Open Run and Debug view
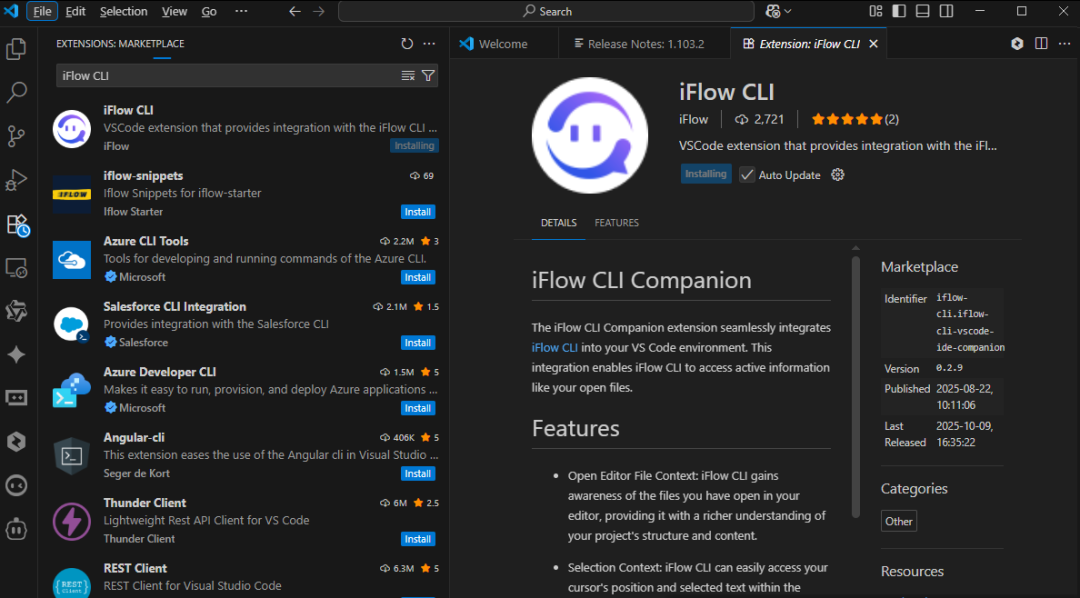 point(16,180)
